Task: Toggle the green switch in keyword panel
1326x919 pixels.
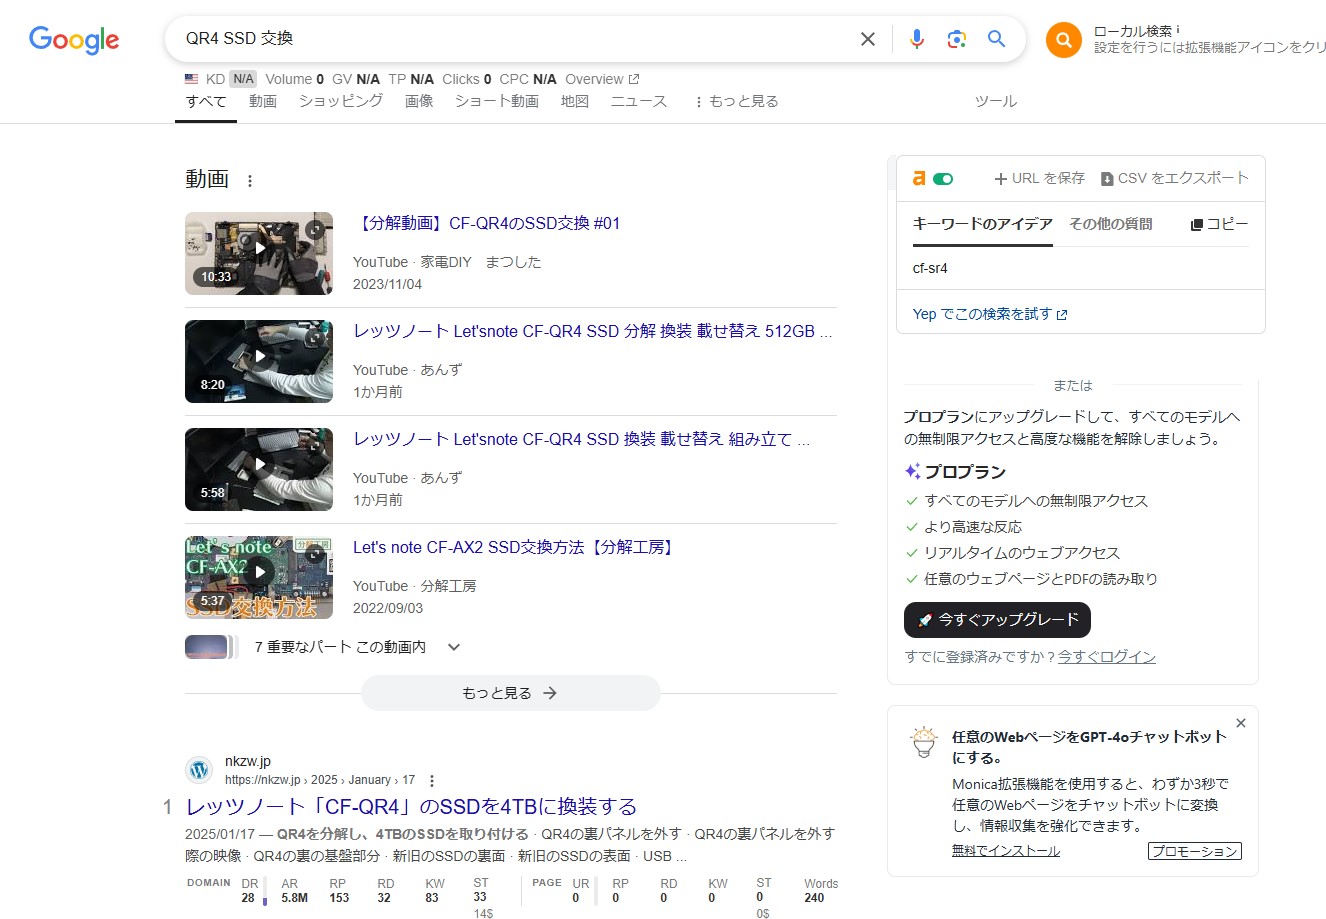Action: (943, 179)
